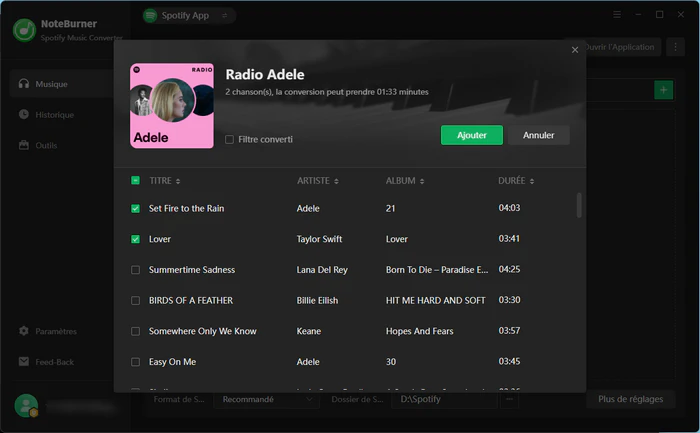Click album 21 in the Adele row
Screen dimensions: 700x433
point(390,208)
